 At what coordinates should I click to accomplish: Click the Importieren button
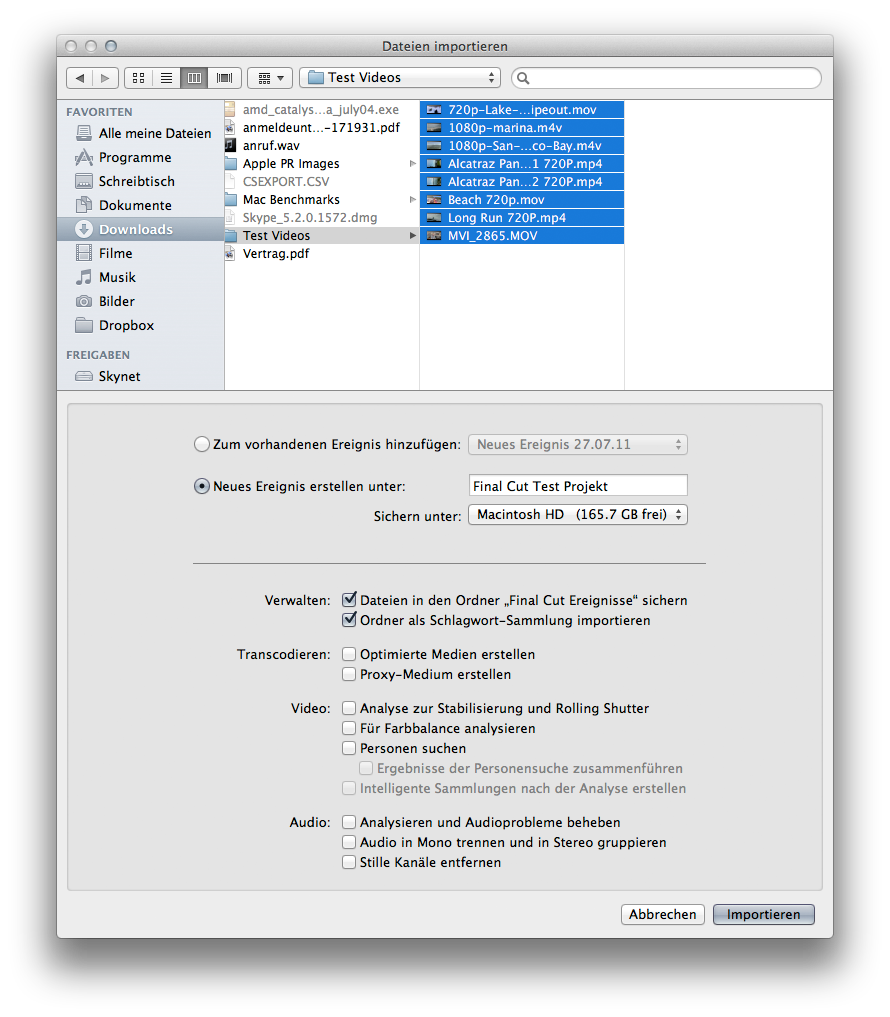[x=764, y=915]
